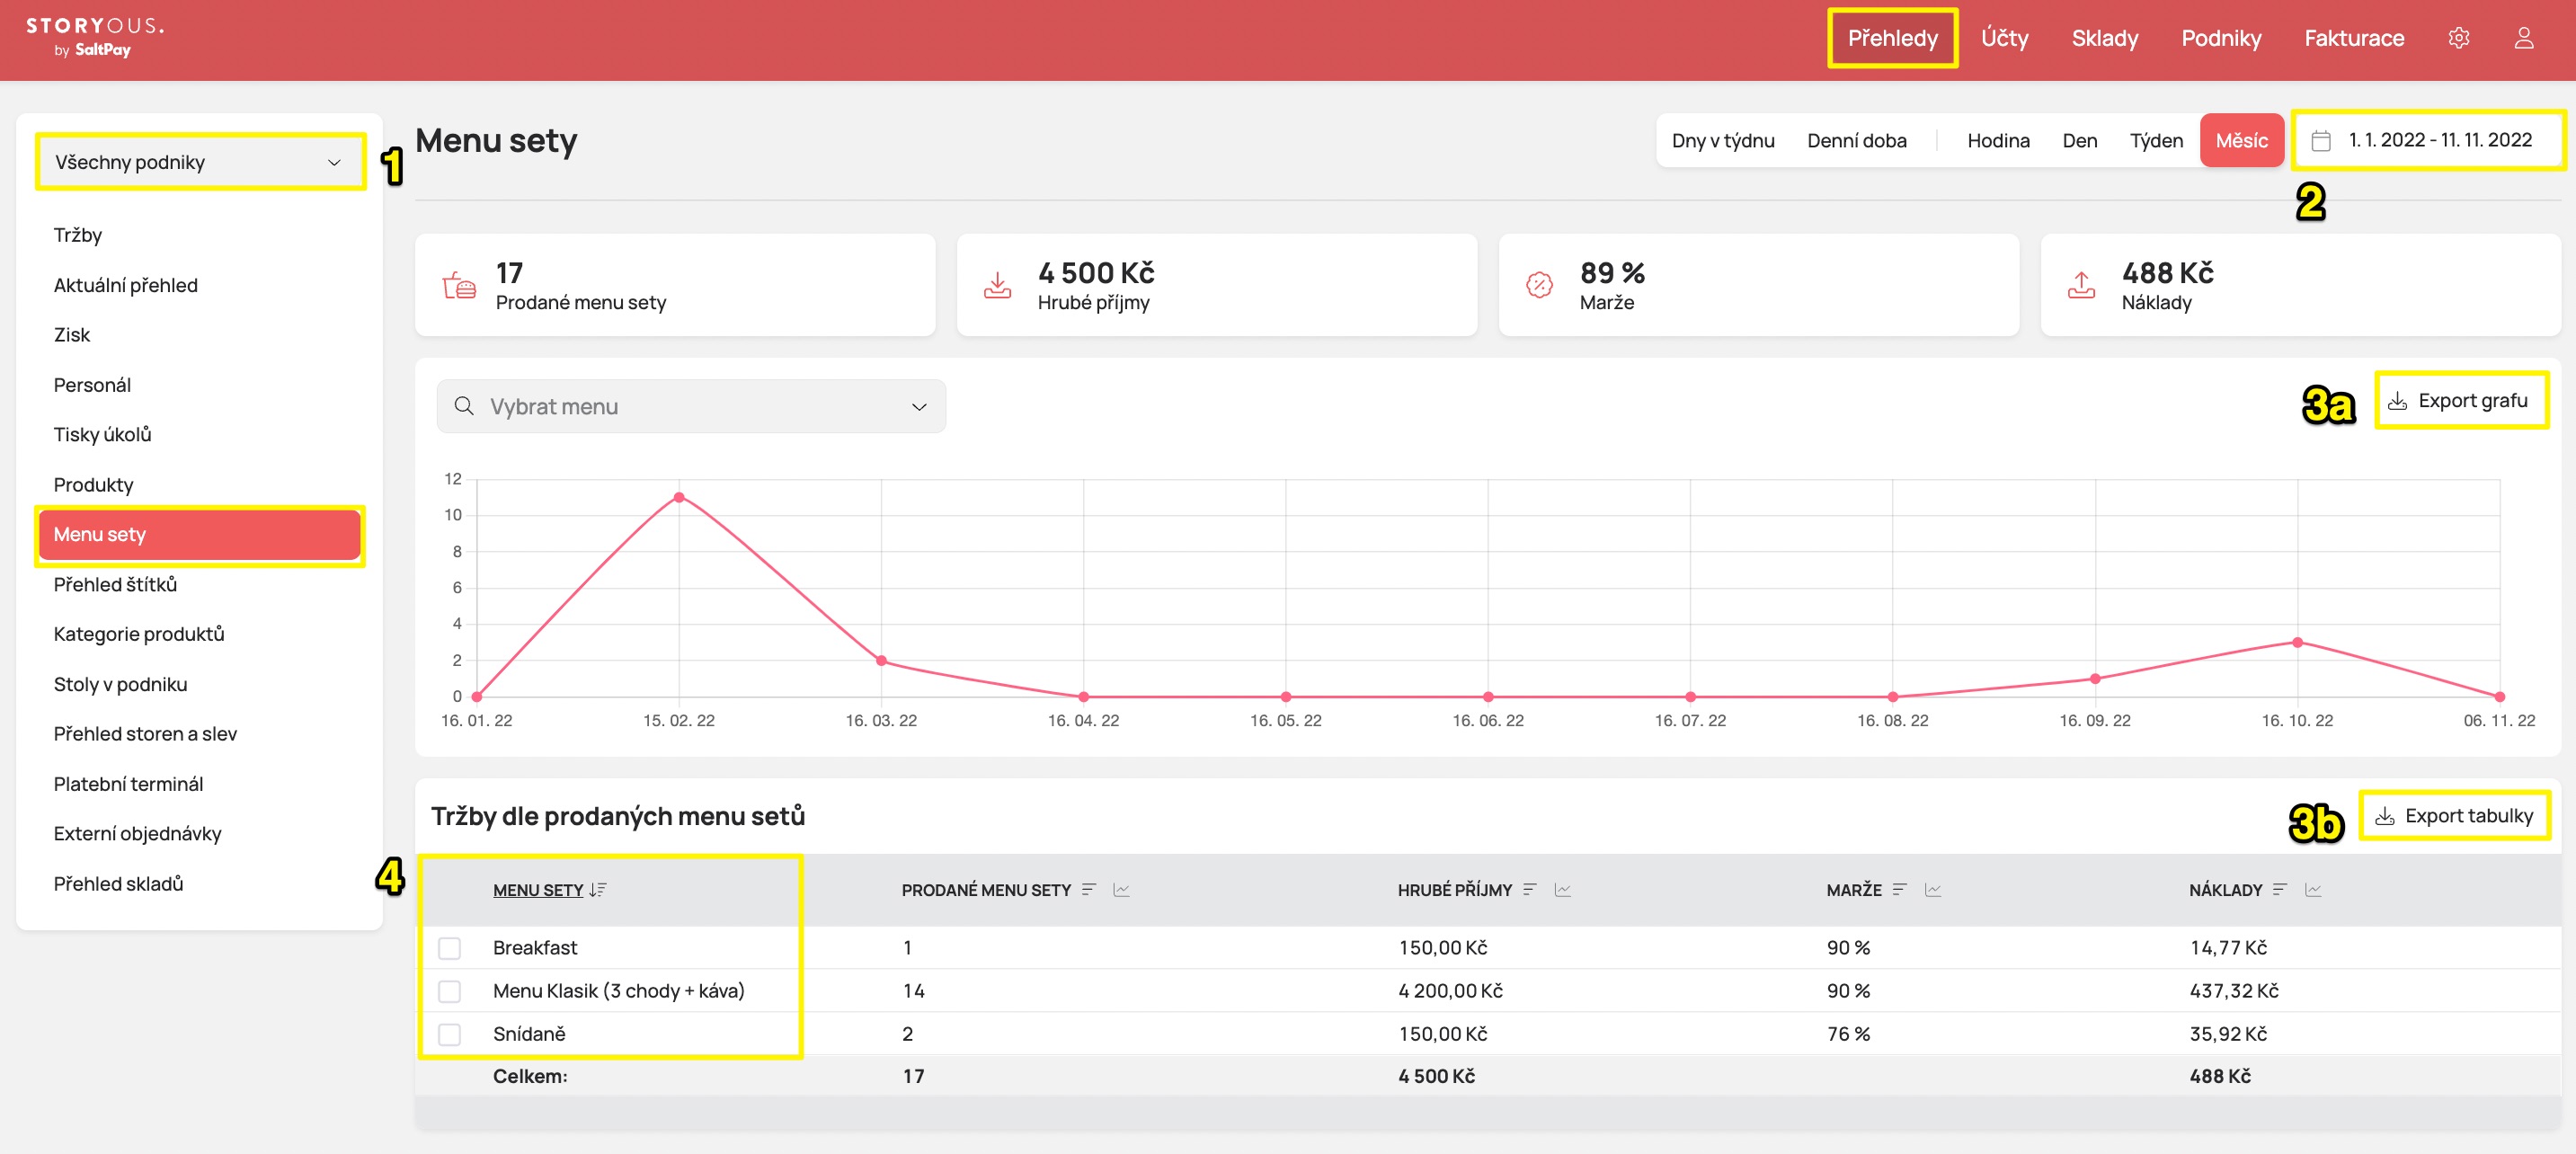Click the Storyous logo
Screen dimensions: 2576x1154
[x=95, y=37]
